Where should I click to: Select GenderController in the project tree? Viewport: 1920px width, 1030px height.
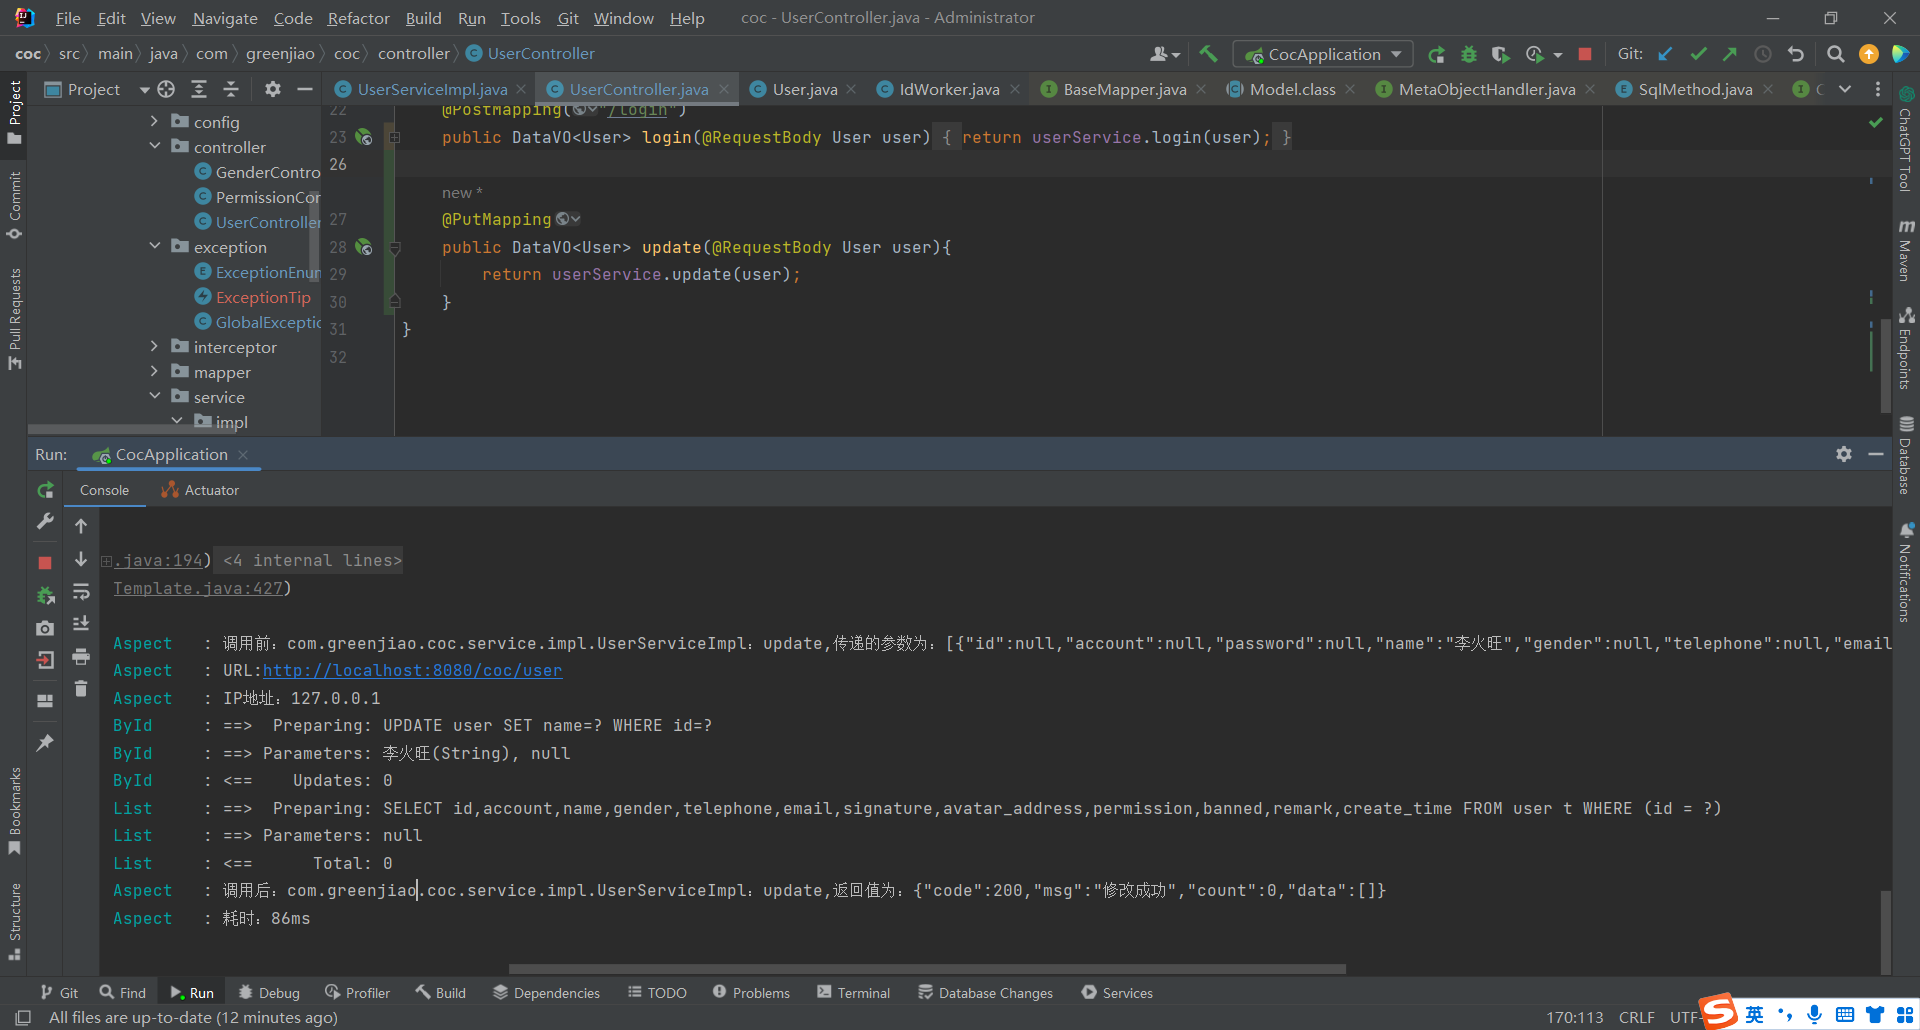(266, 172)
